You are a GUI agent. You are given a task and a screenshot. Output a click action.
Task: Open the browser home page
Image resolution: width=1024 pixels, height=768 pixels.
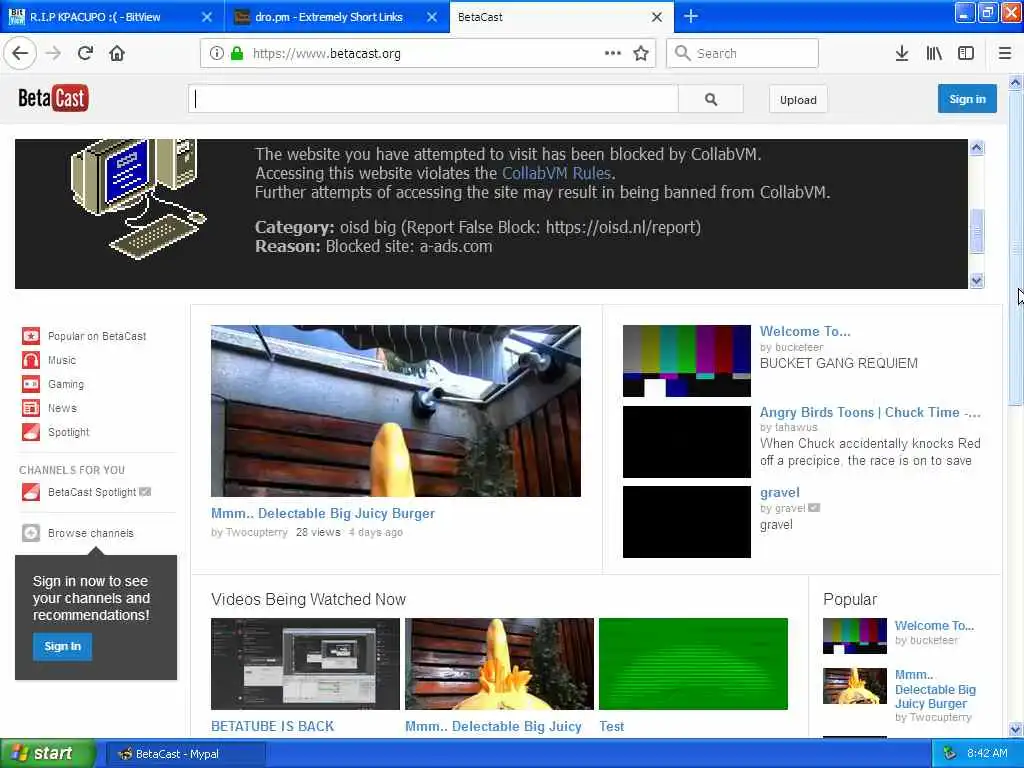pos(117,54)
